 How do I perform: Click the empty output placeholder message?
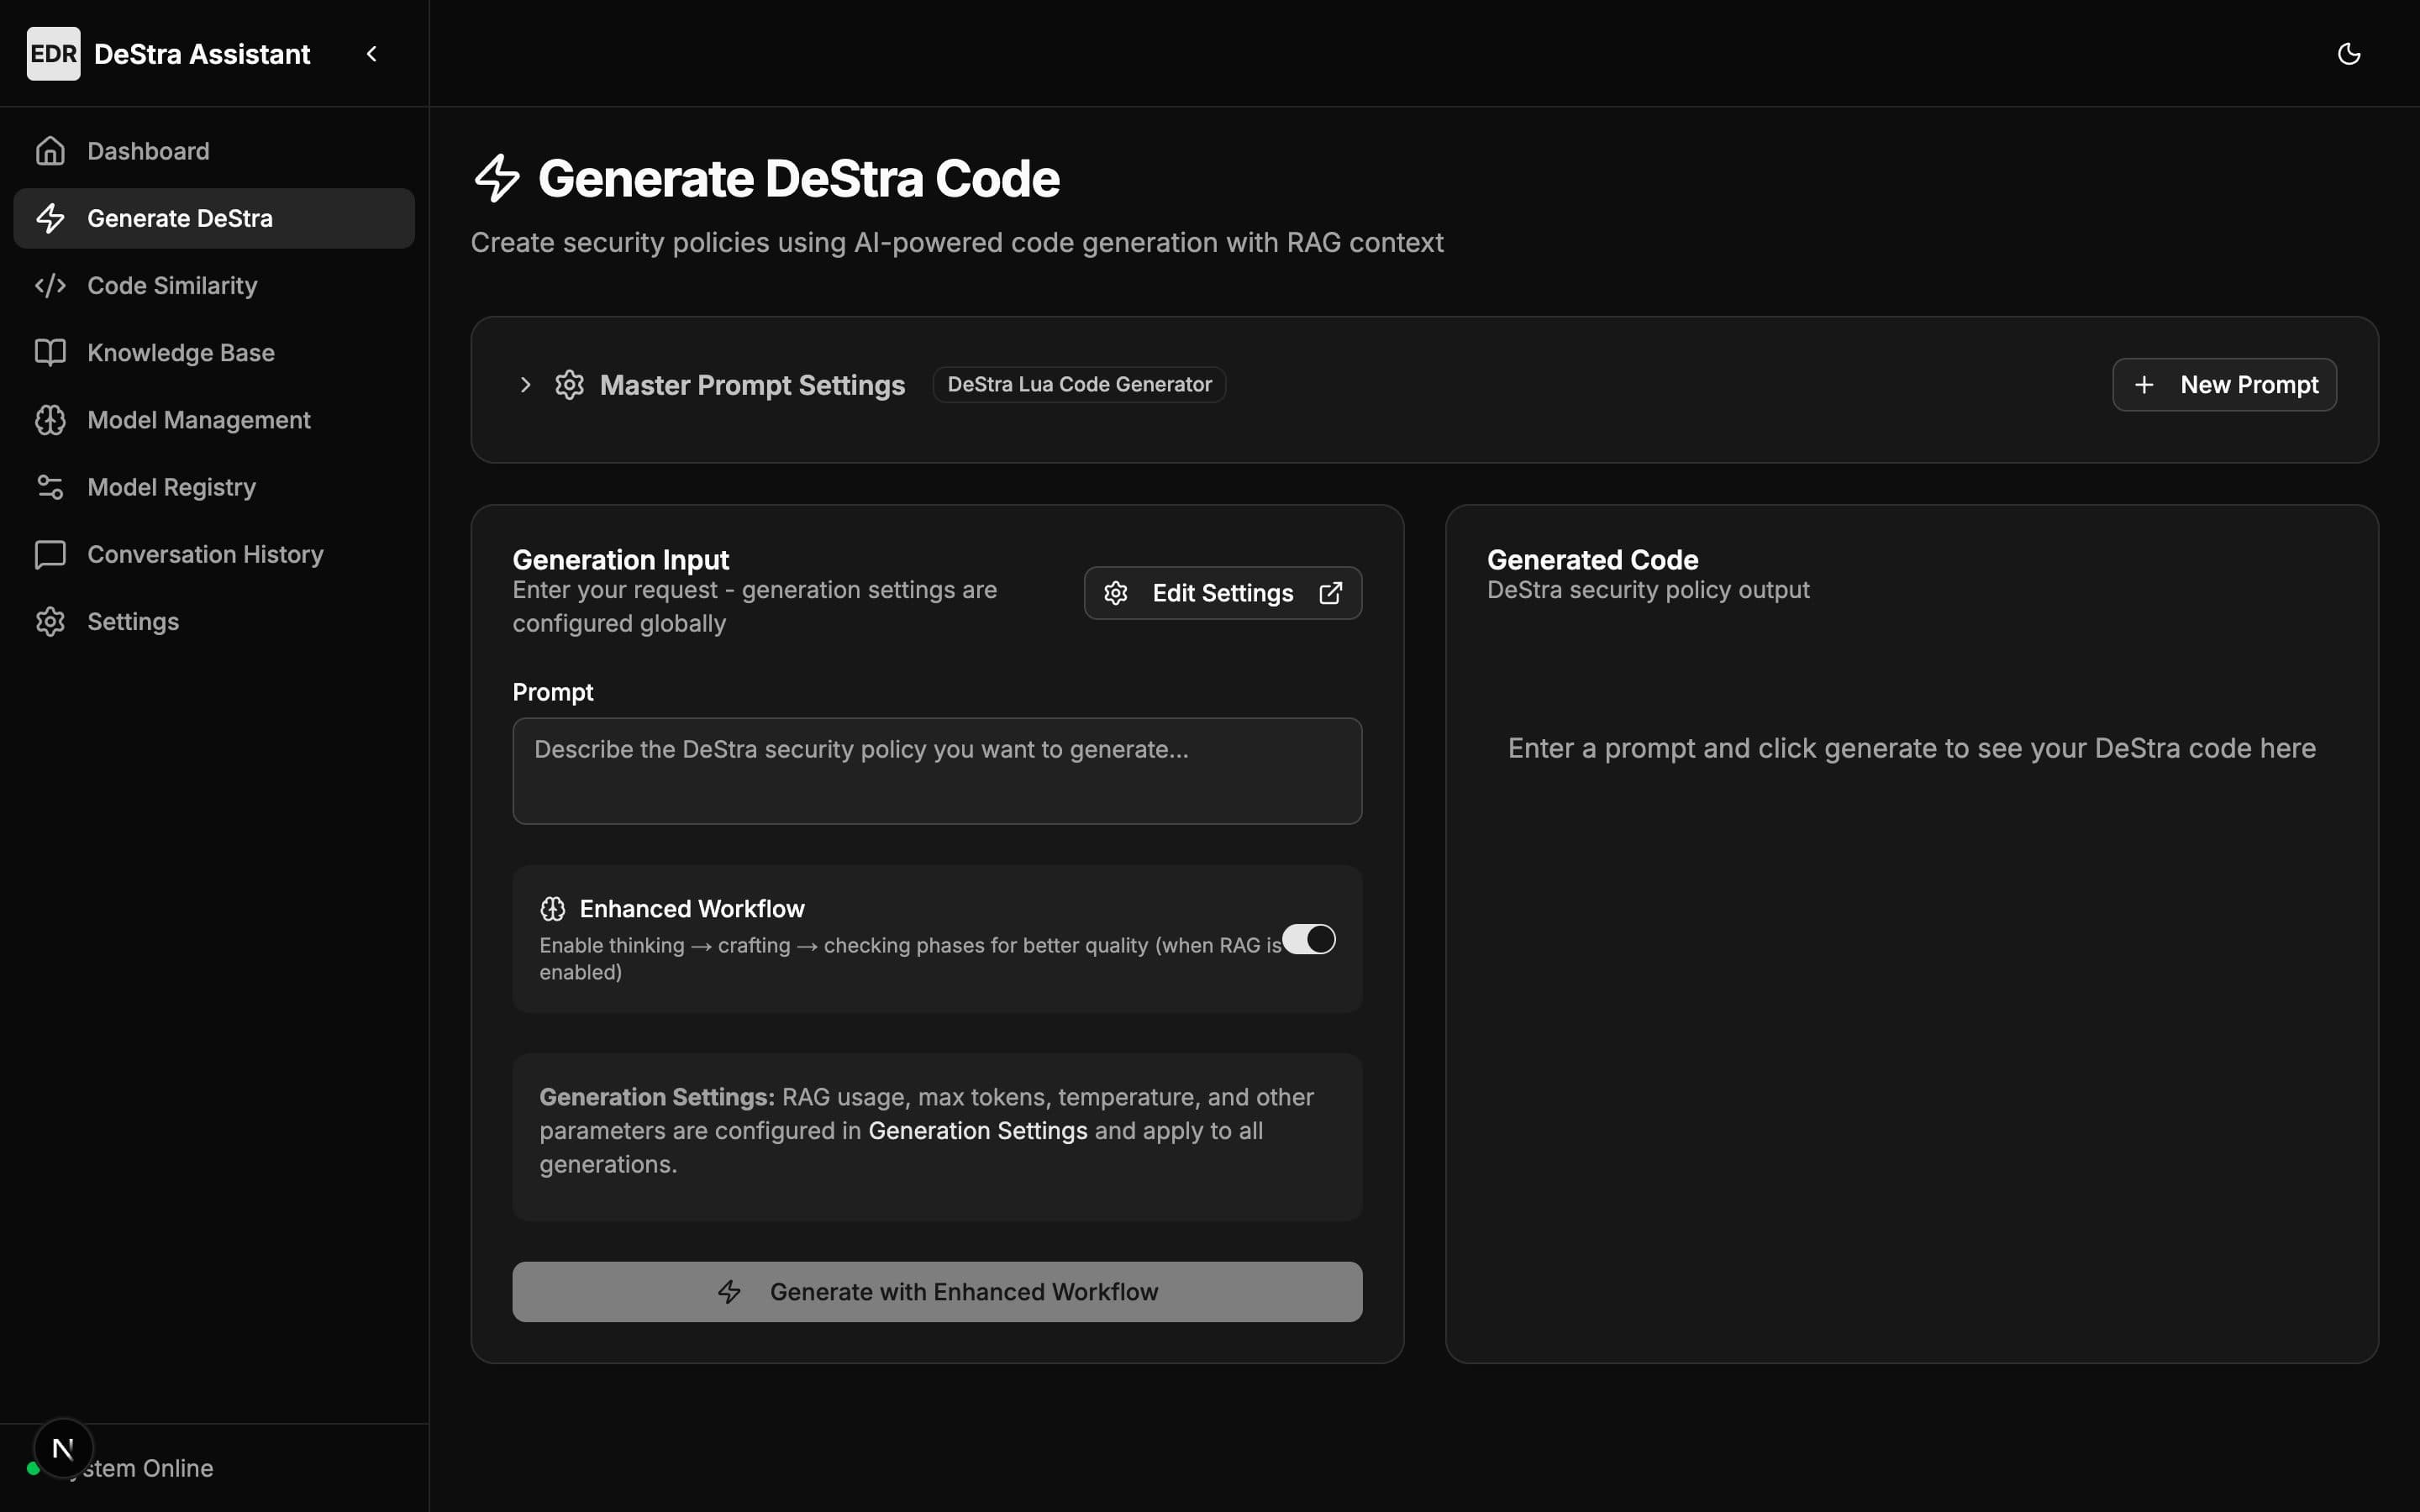click(1911, 748)
